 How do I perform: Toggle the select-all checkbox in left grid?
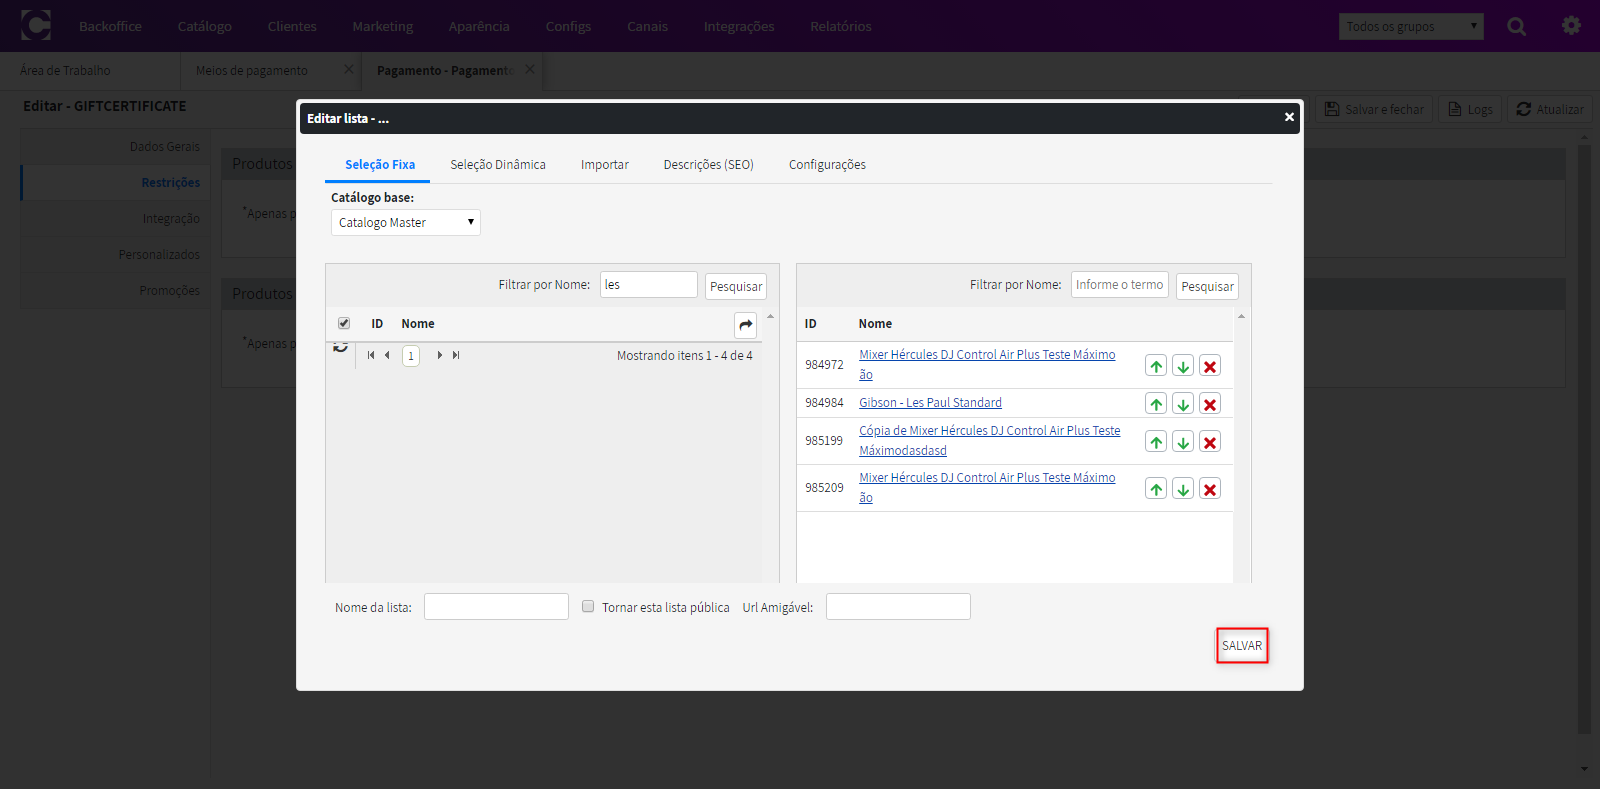344,323
